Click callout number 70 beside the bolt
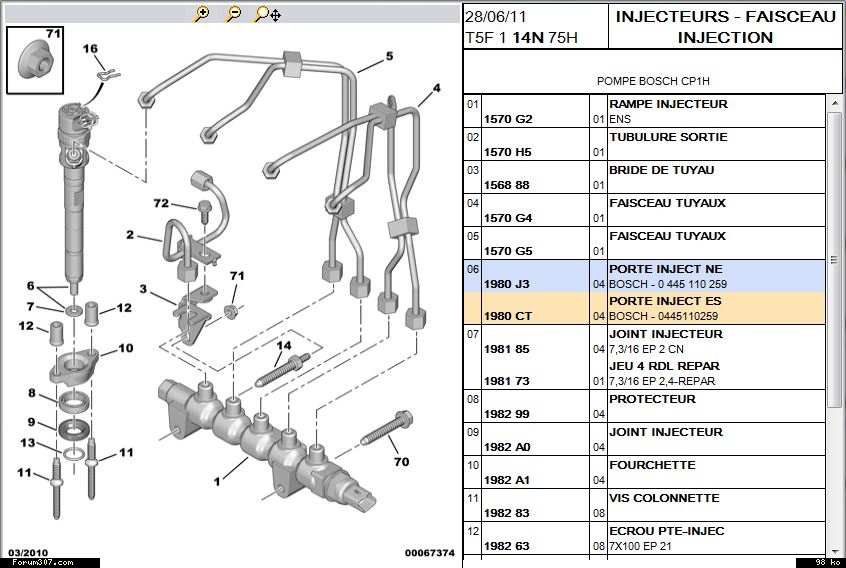The image size is (846, 568). click(402, 462)
